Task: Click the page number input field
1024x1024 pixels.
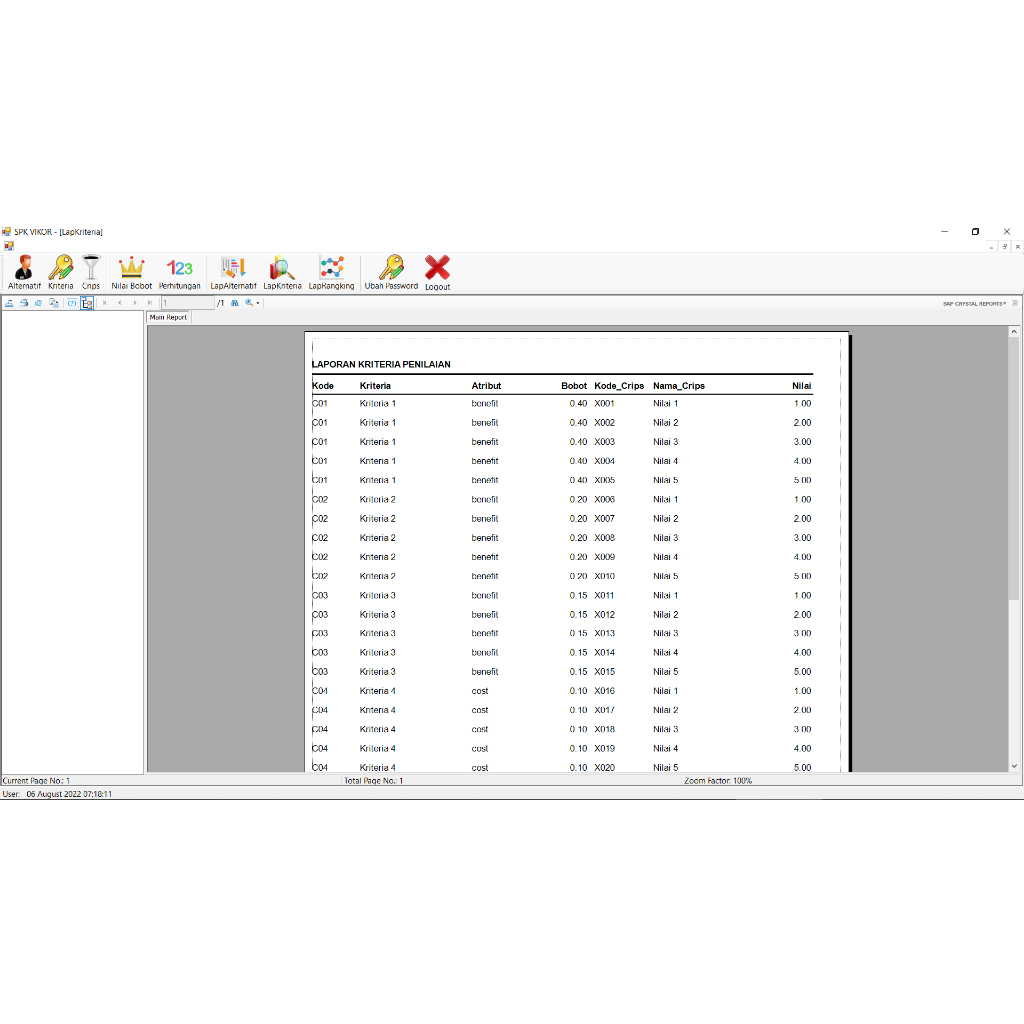Action: point(187,303)
